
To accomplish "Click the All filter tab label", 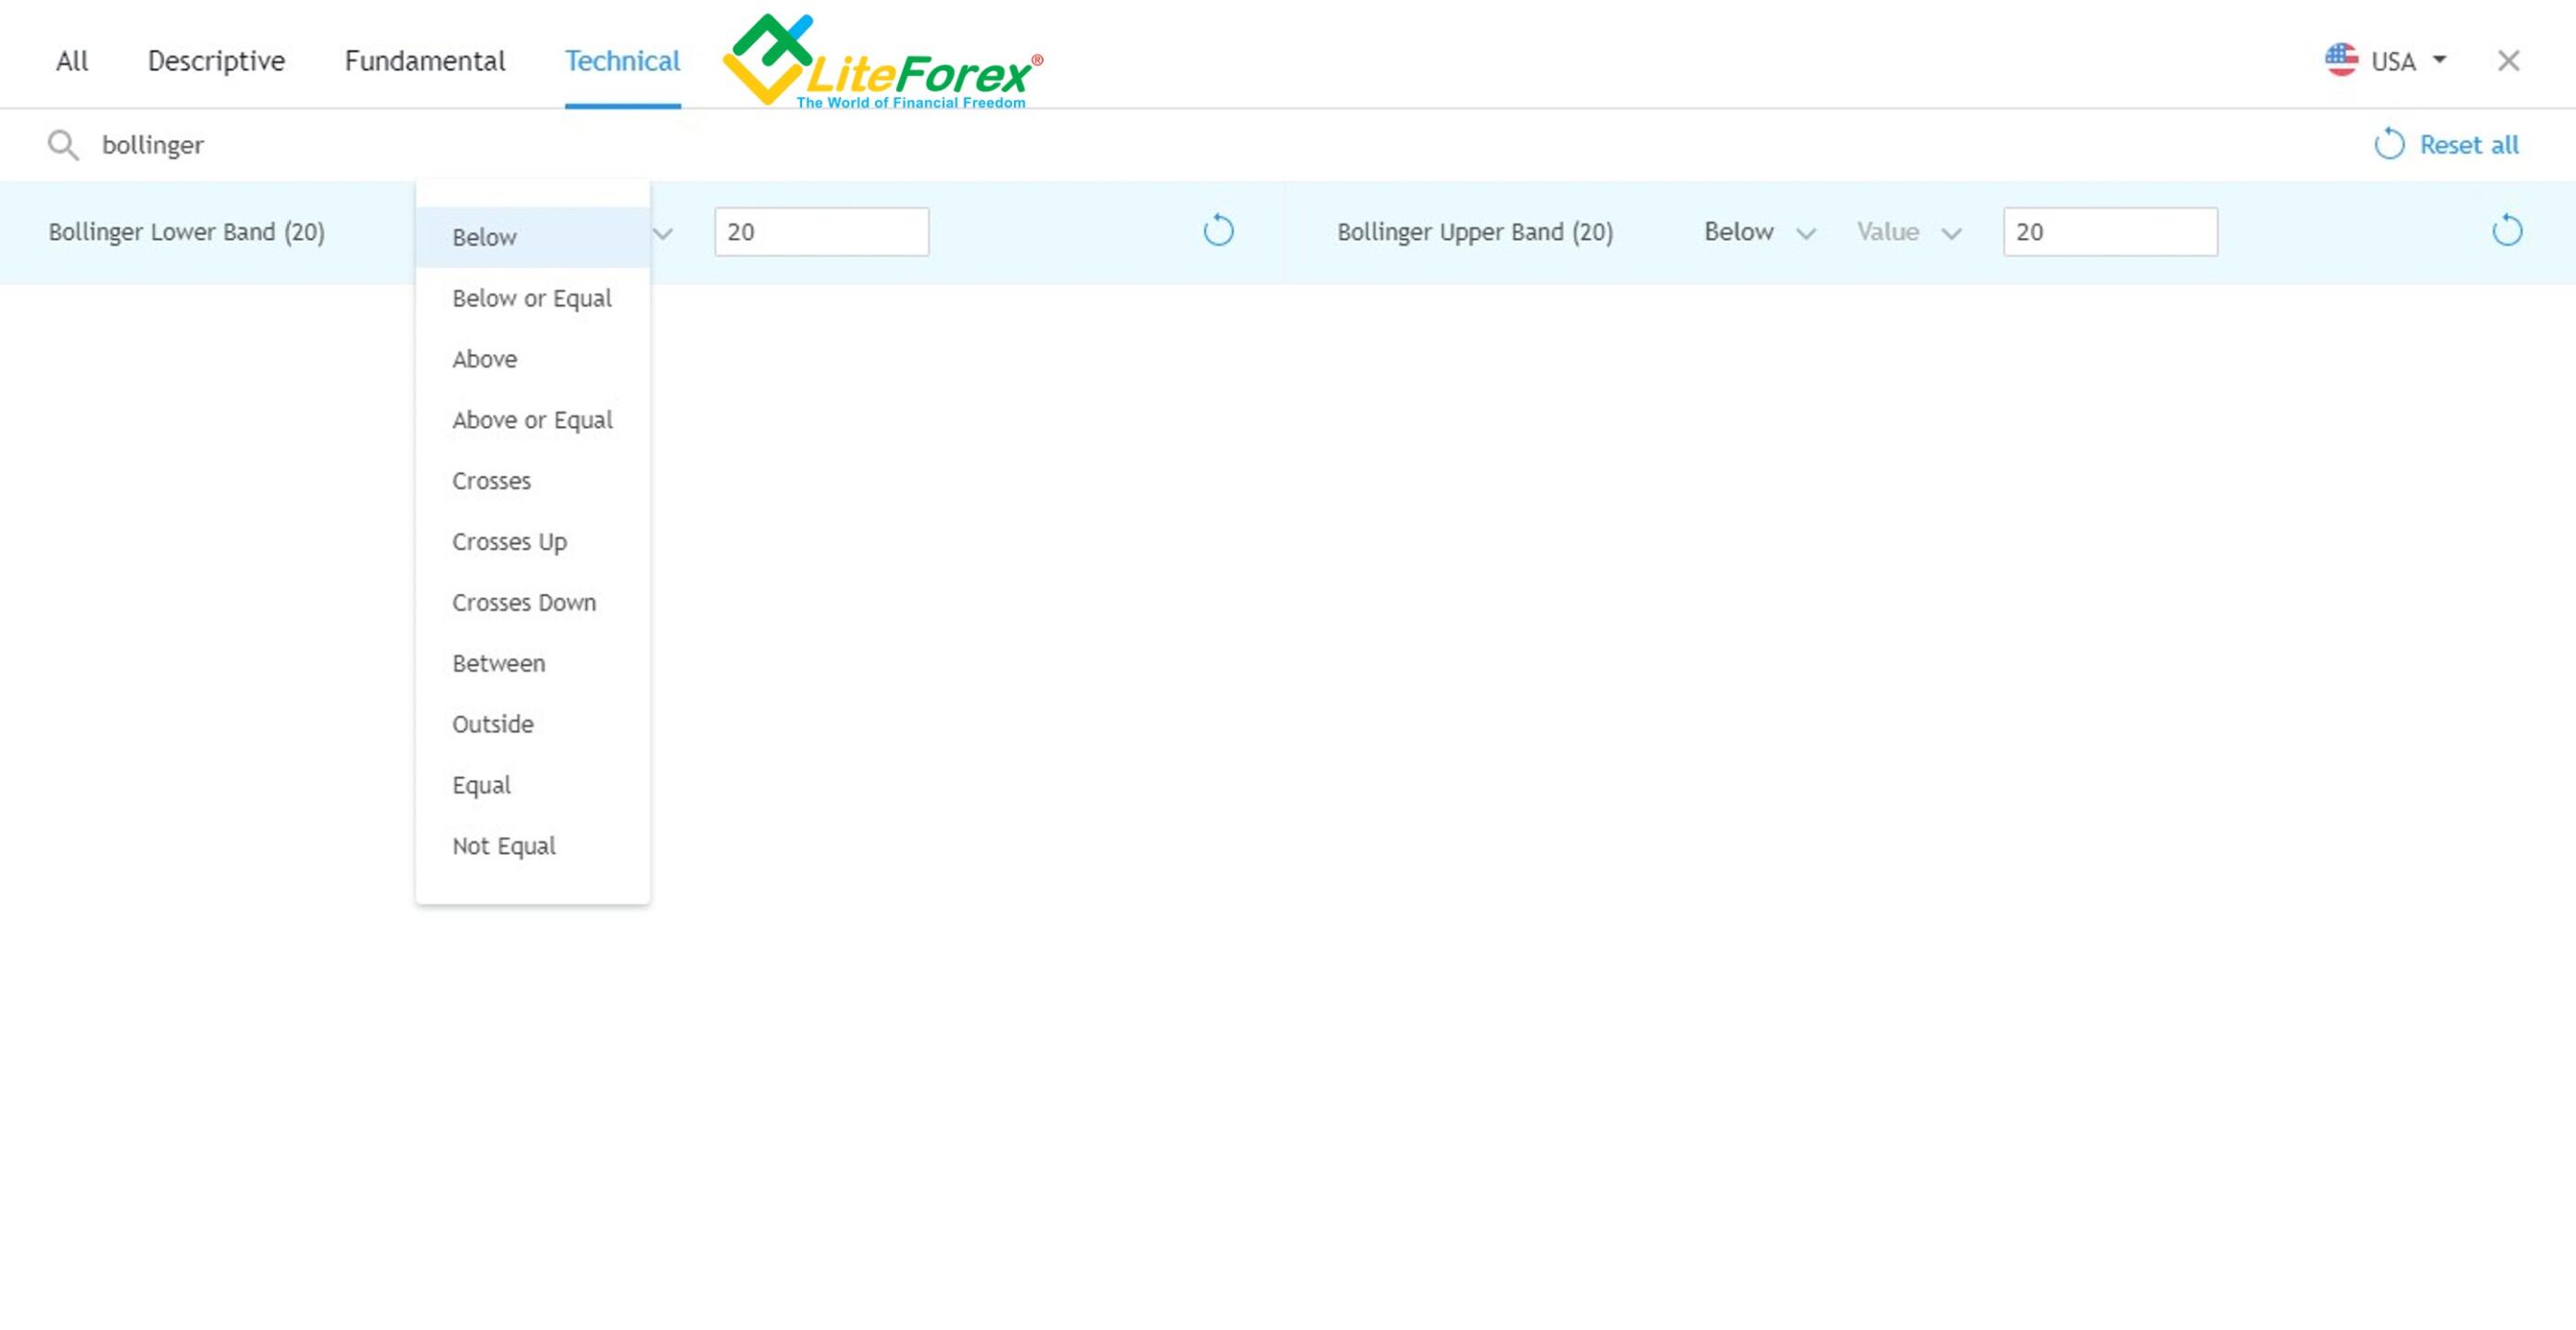I will pos(70,61).
